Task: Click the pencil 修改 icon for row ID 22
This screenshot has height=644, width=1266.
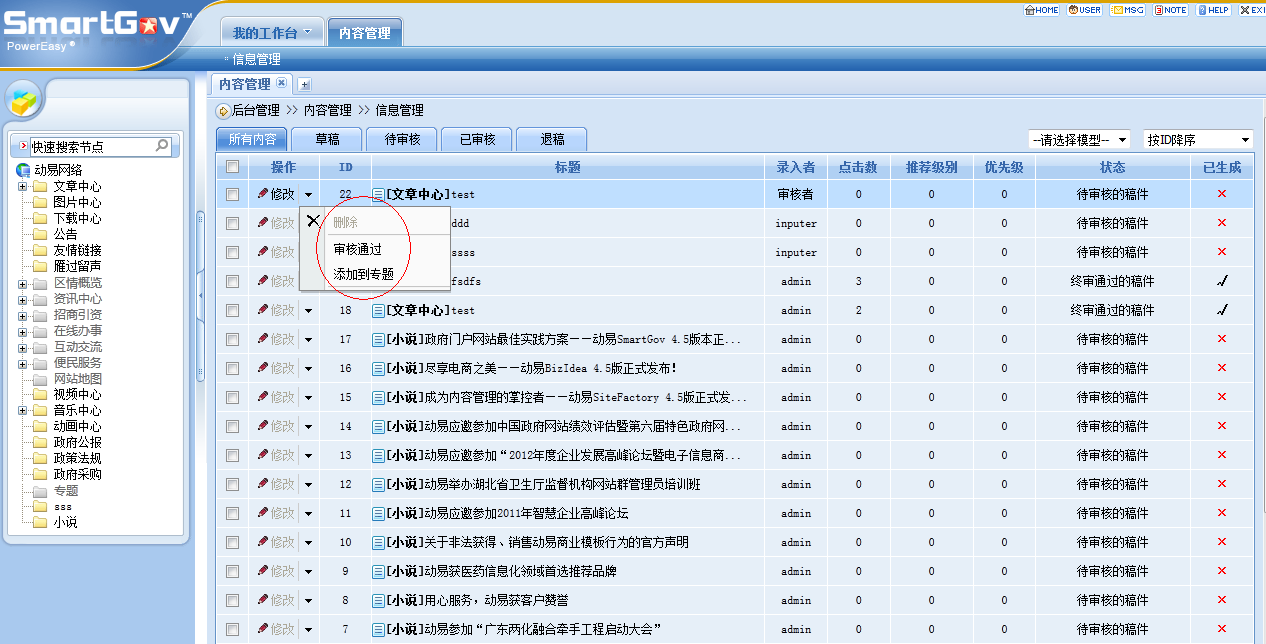Action: click(263, 194)
